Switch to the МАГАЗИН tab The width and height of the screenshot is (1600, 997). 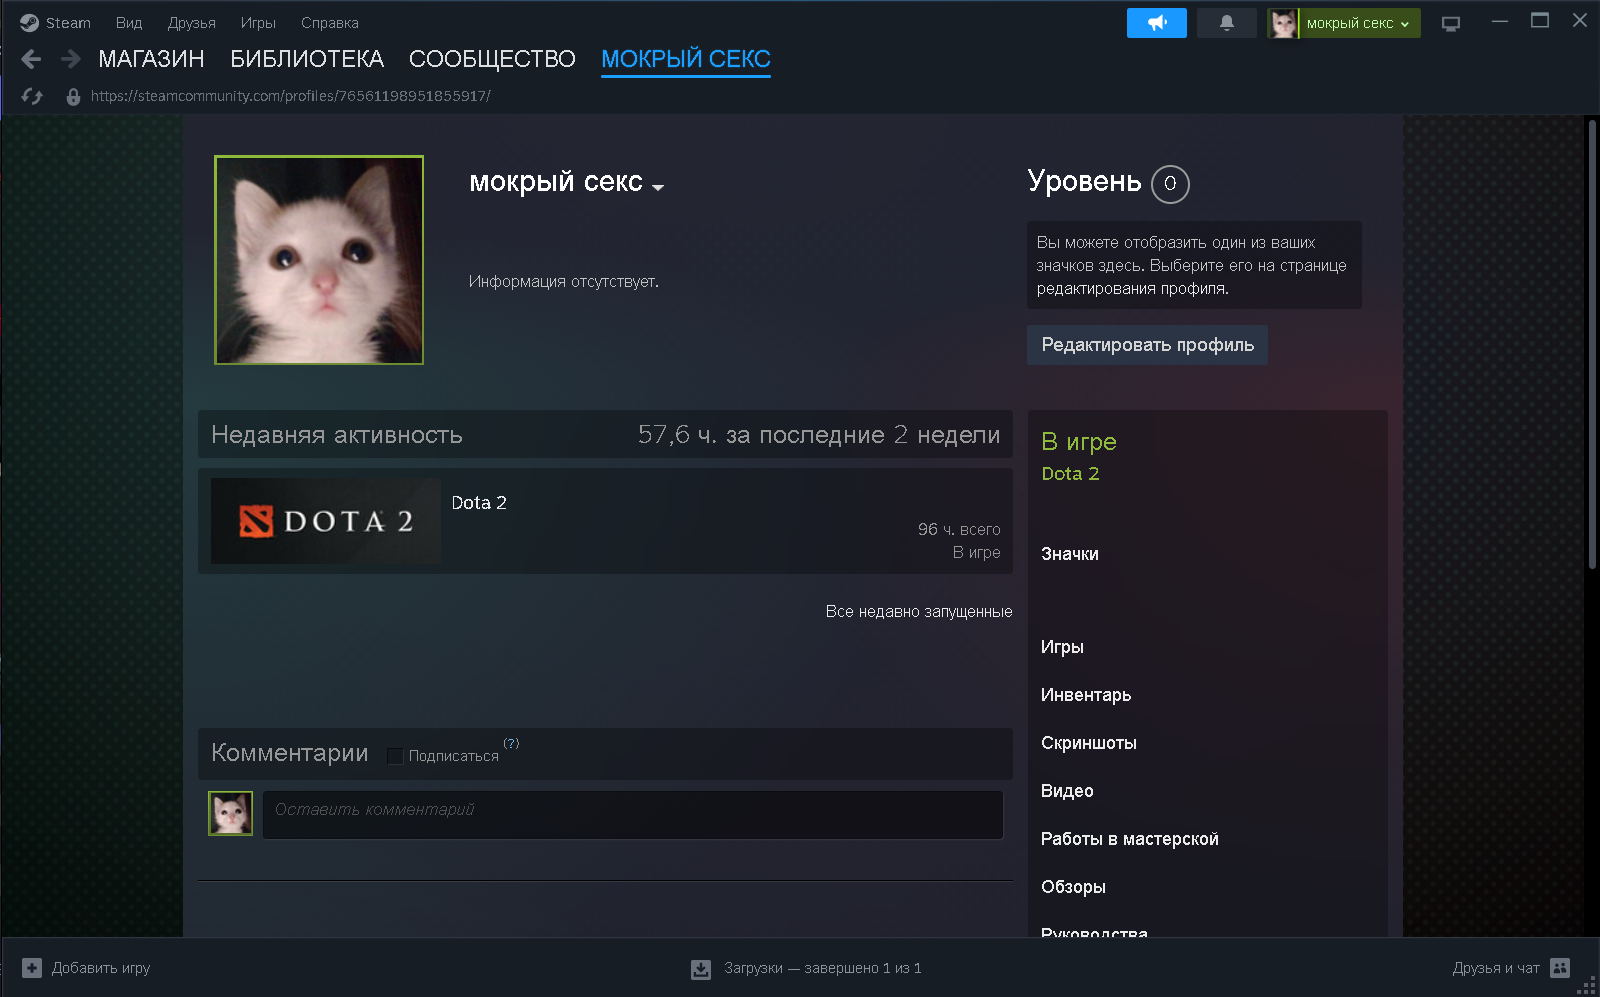(151, 59)
